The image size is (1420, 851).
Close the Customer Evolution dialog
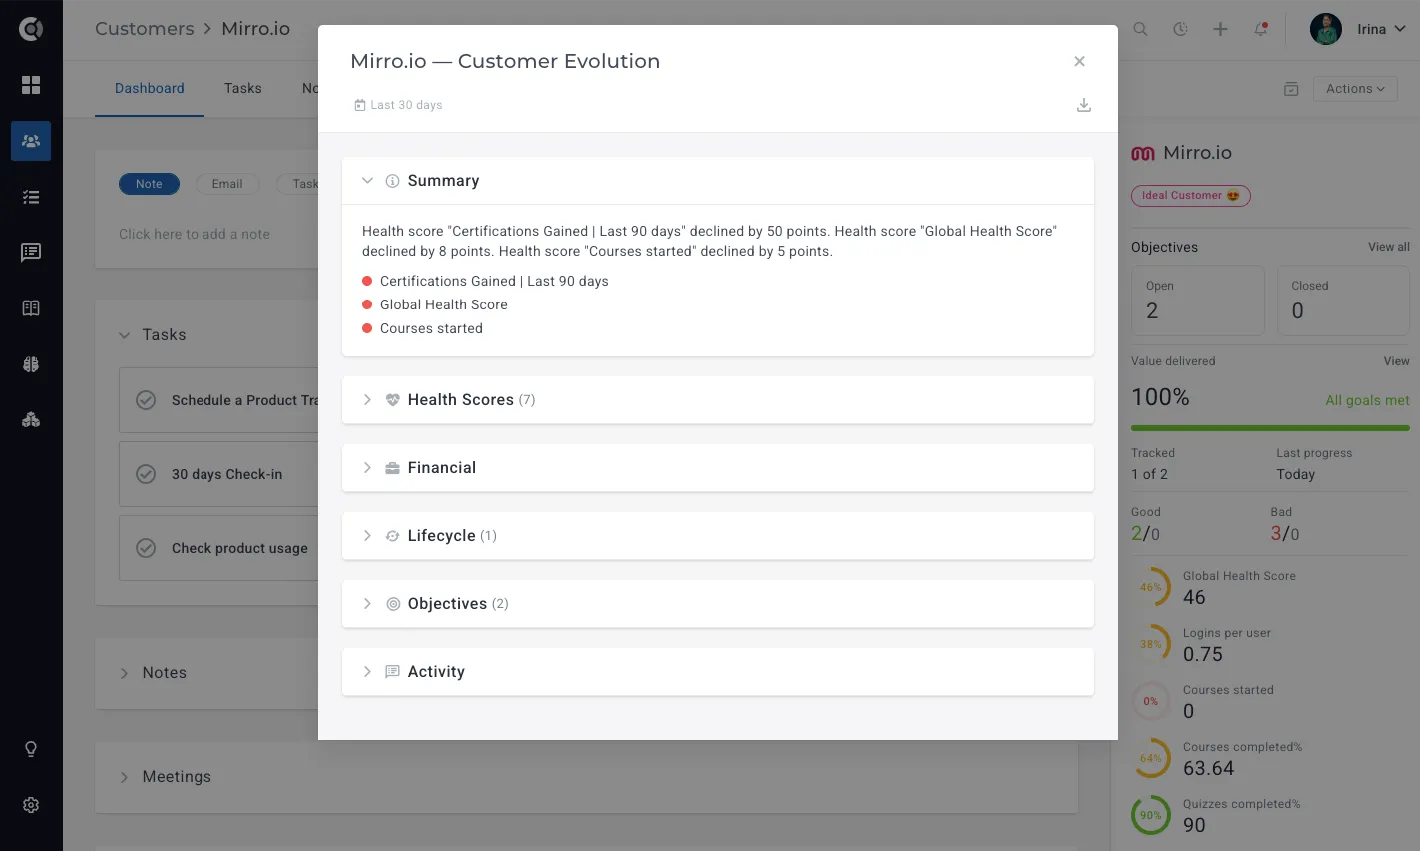coord(1079,61)
